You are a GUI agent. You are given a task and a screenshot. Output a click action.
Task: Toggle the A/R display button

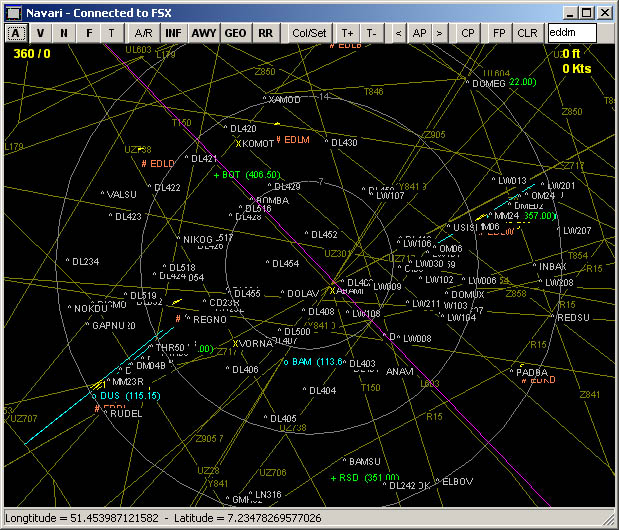click(x=143, y=33)
